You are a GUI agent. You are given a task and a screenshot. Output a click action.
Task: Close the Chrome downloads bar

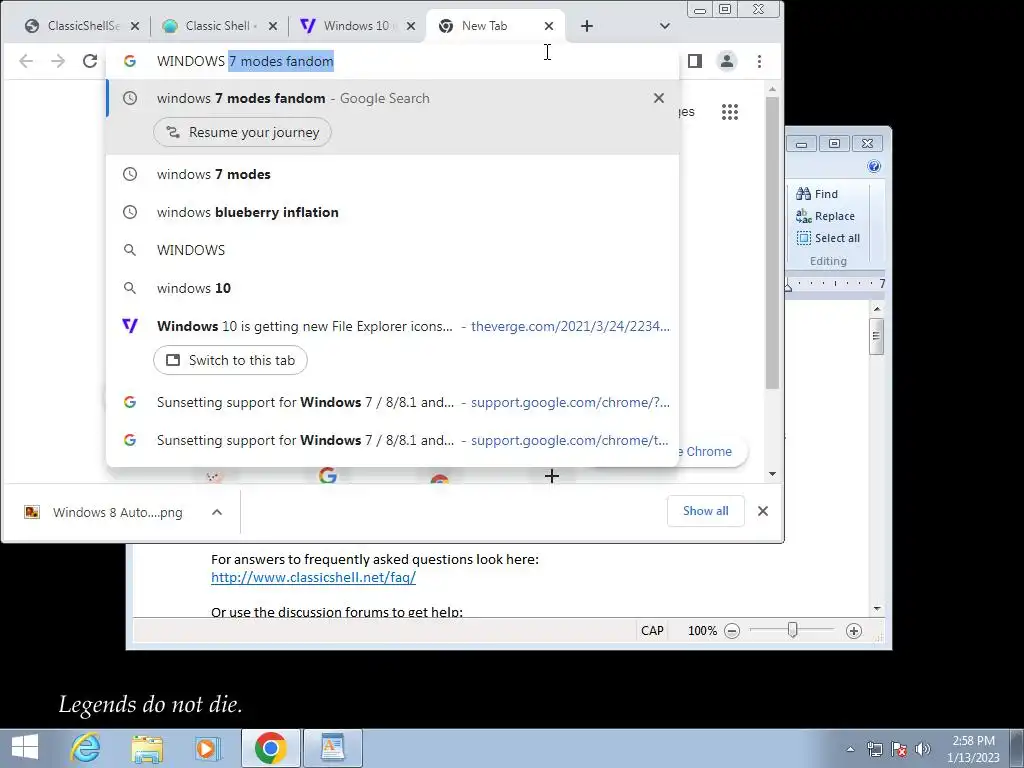tap(763, 511)
